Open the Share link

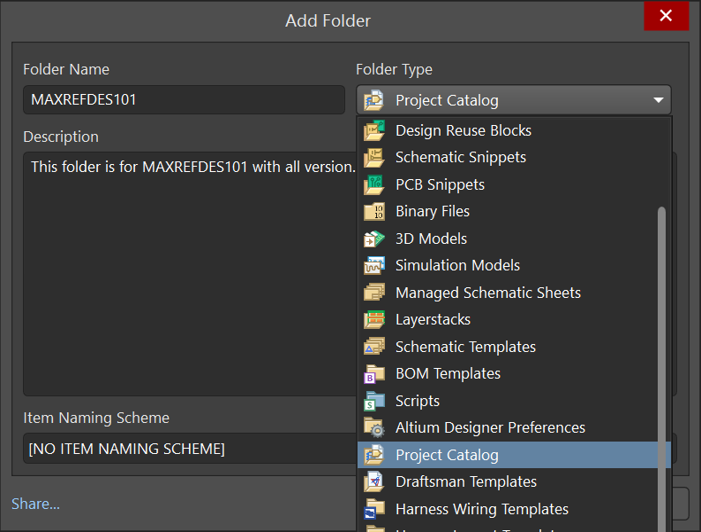(x=35, y=504)
